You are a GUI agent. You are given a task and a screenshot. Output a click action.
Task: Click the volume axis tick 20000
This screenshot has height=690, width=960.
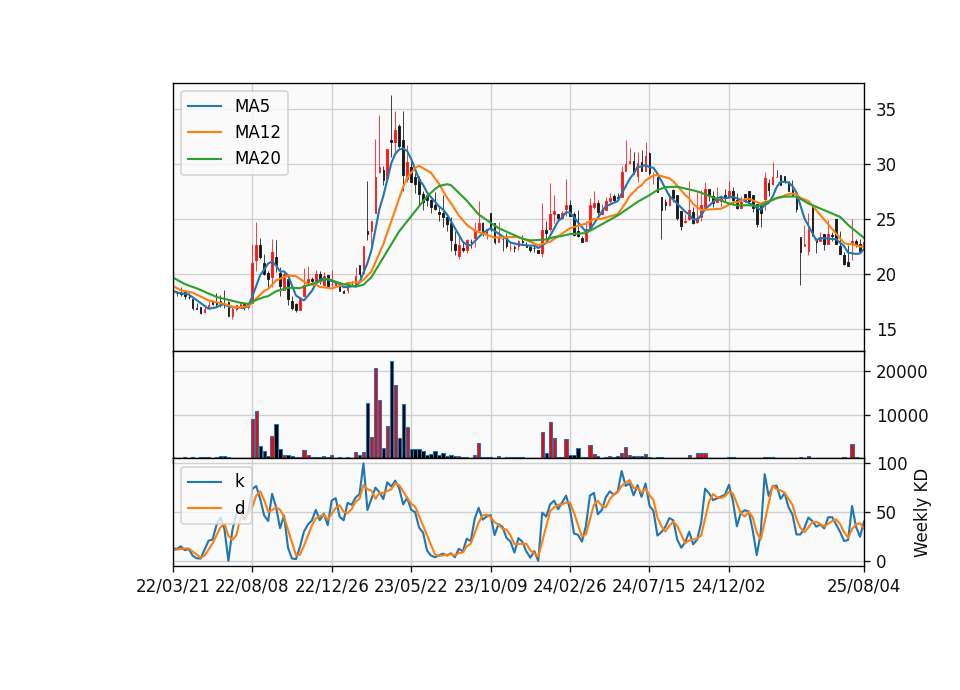pos(902,372)
